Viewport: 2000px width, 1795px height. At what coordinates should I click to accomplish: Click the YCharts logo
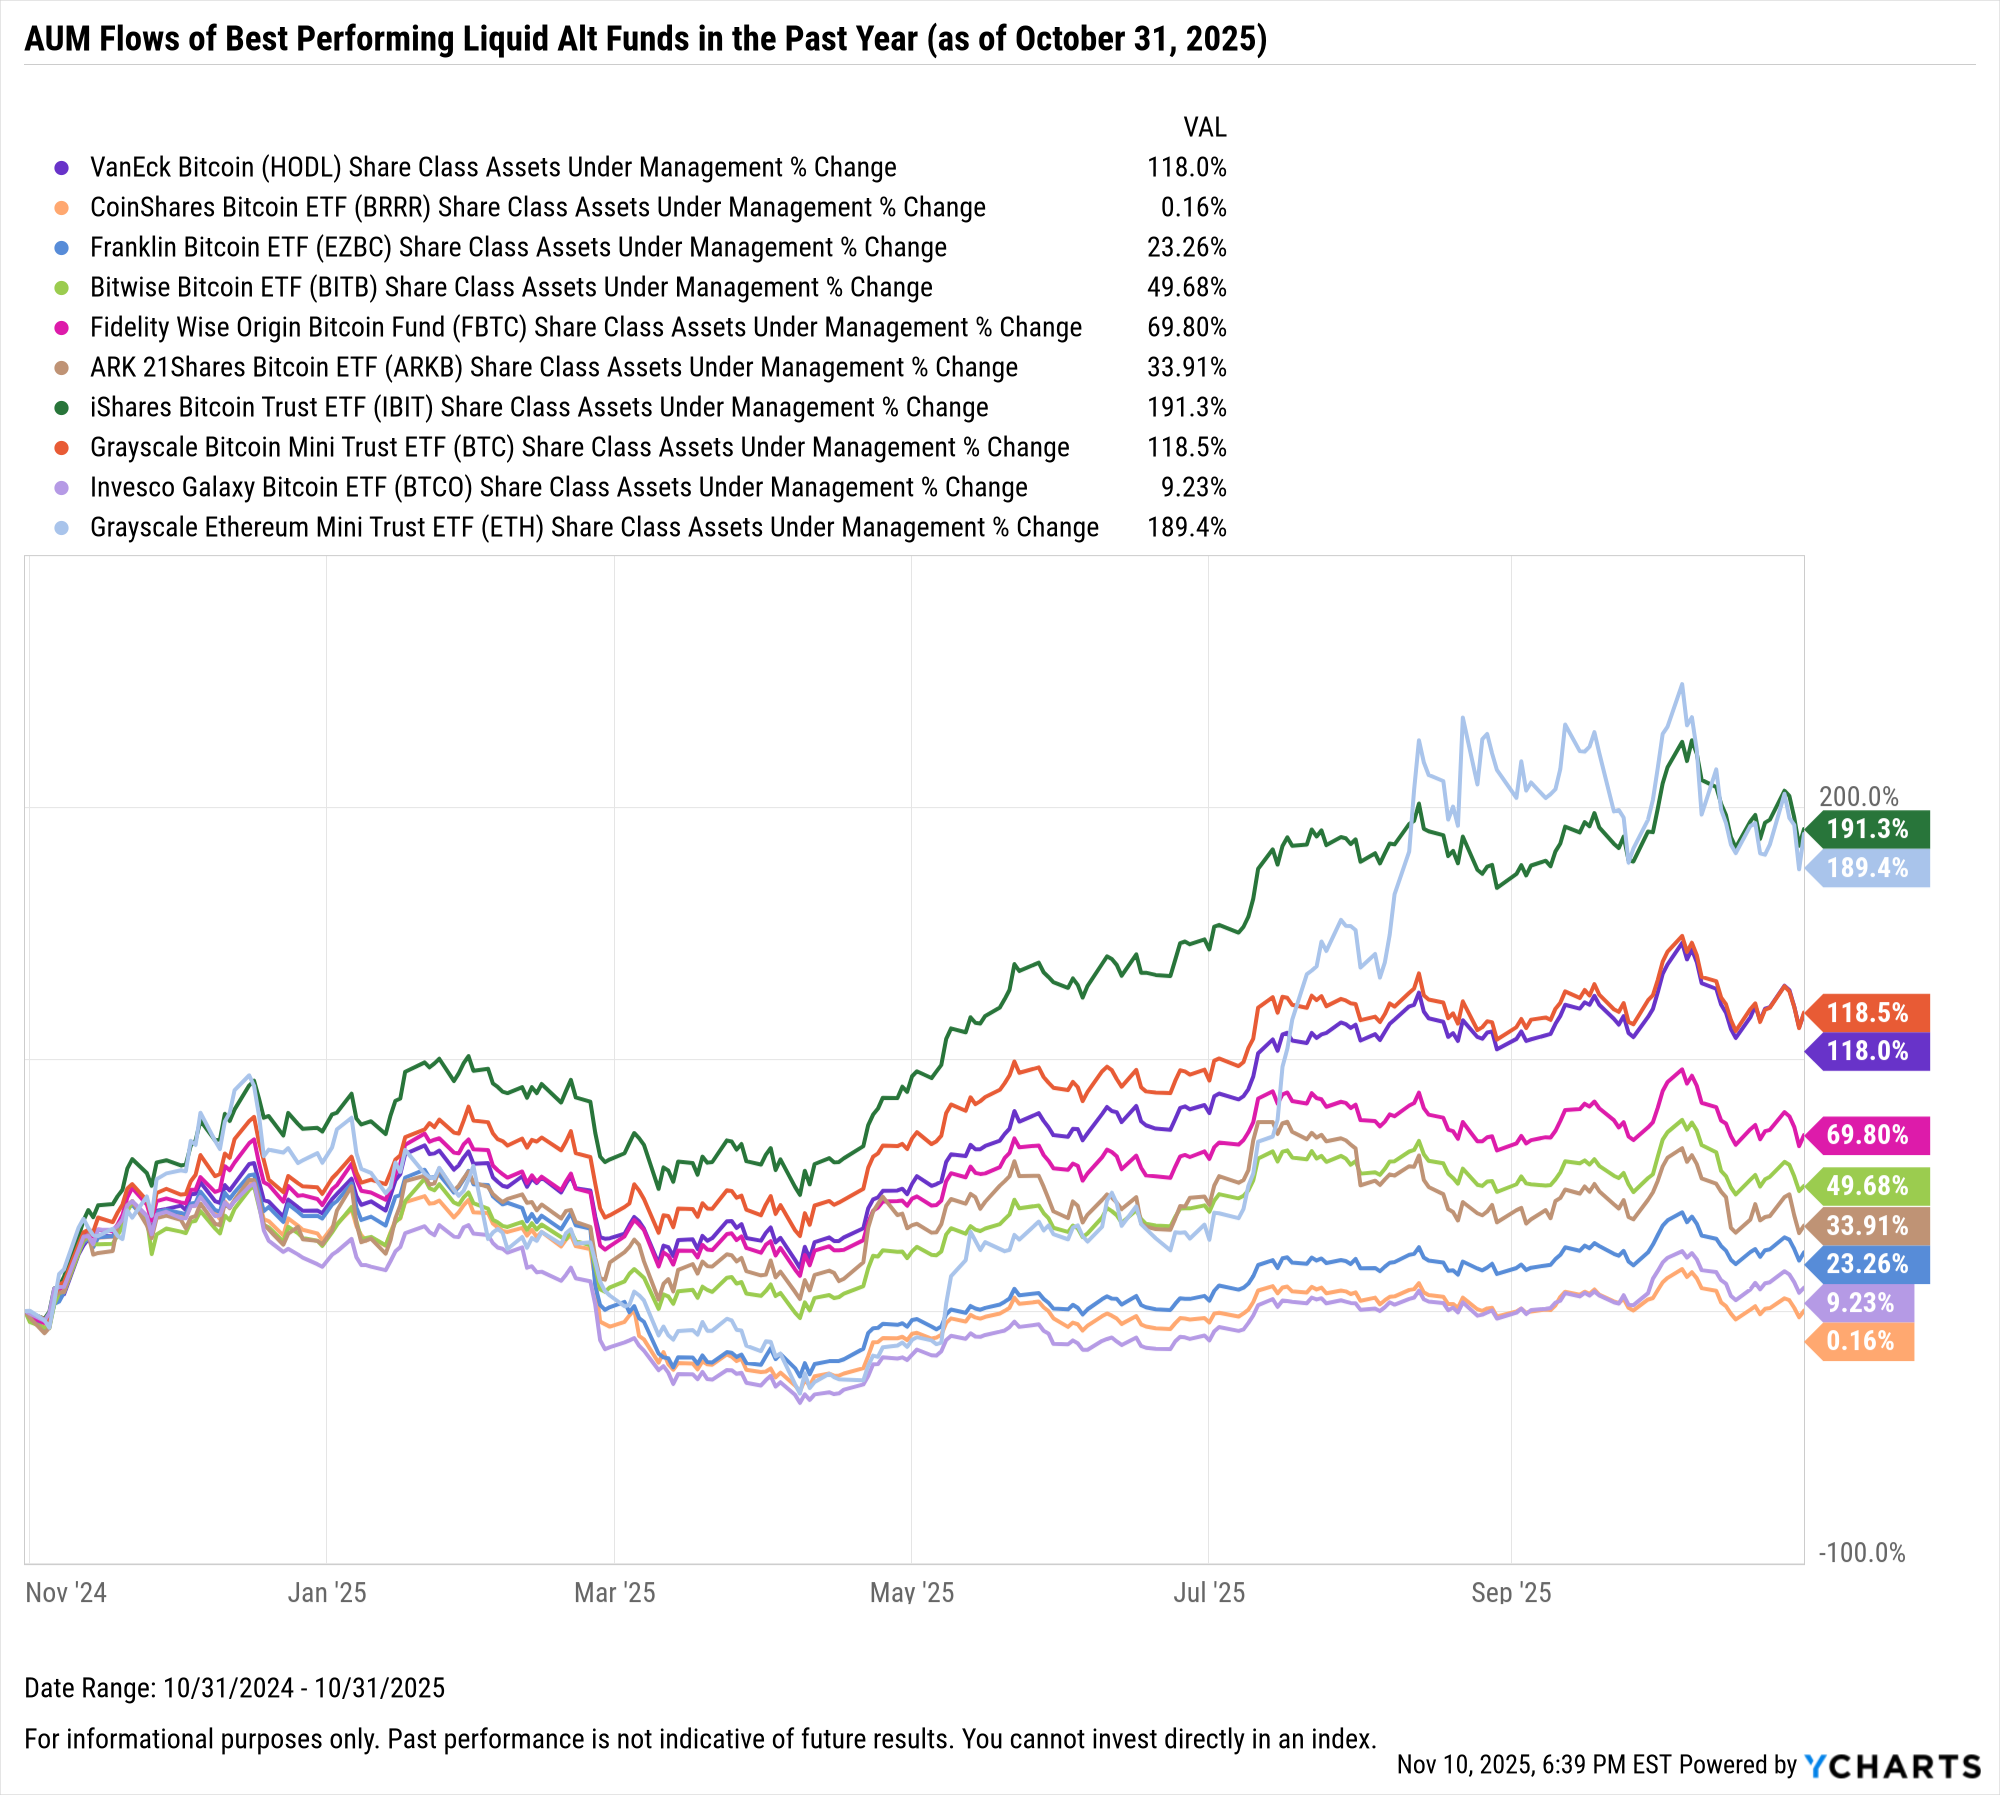1893,1766
